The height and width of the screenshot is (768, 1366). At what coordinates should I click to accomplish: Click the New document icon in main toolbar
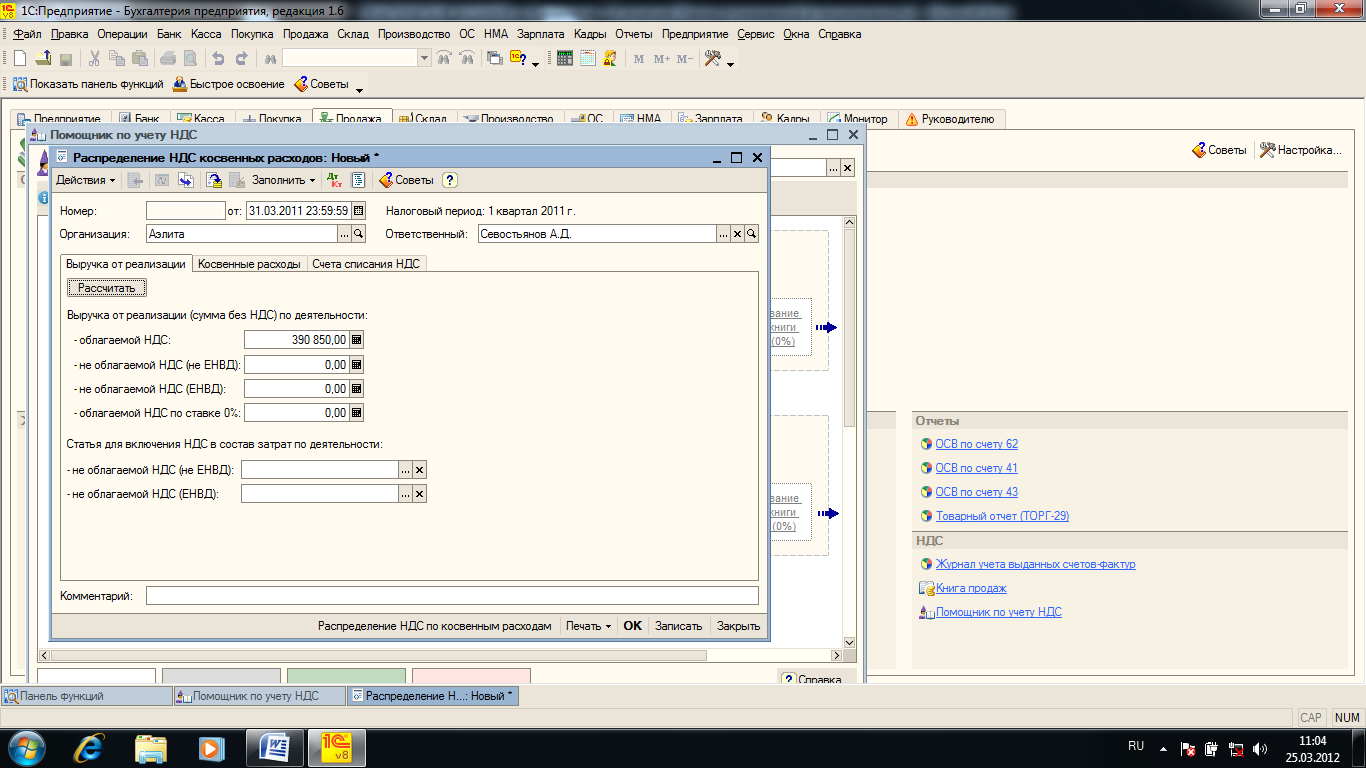click(x=20, y=59)
